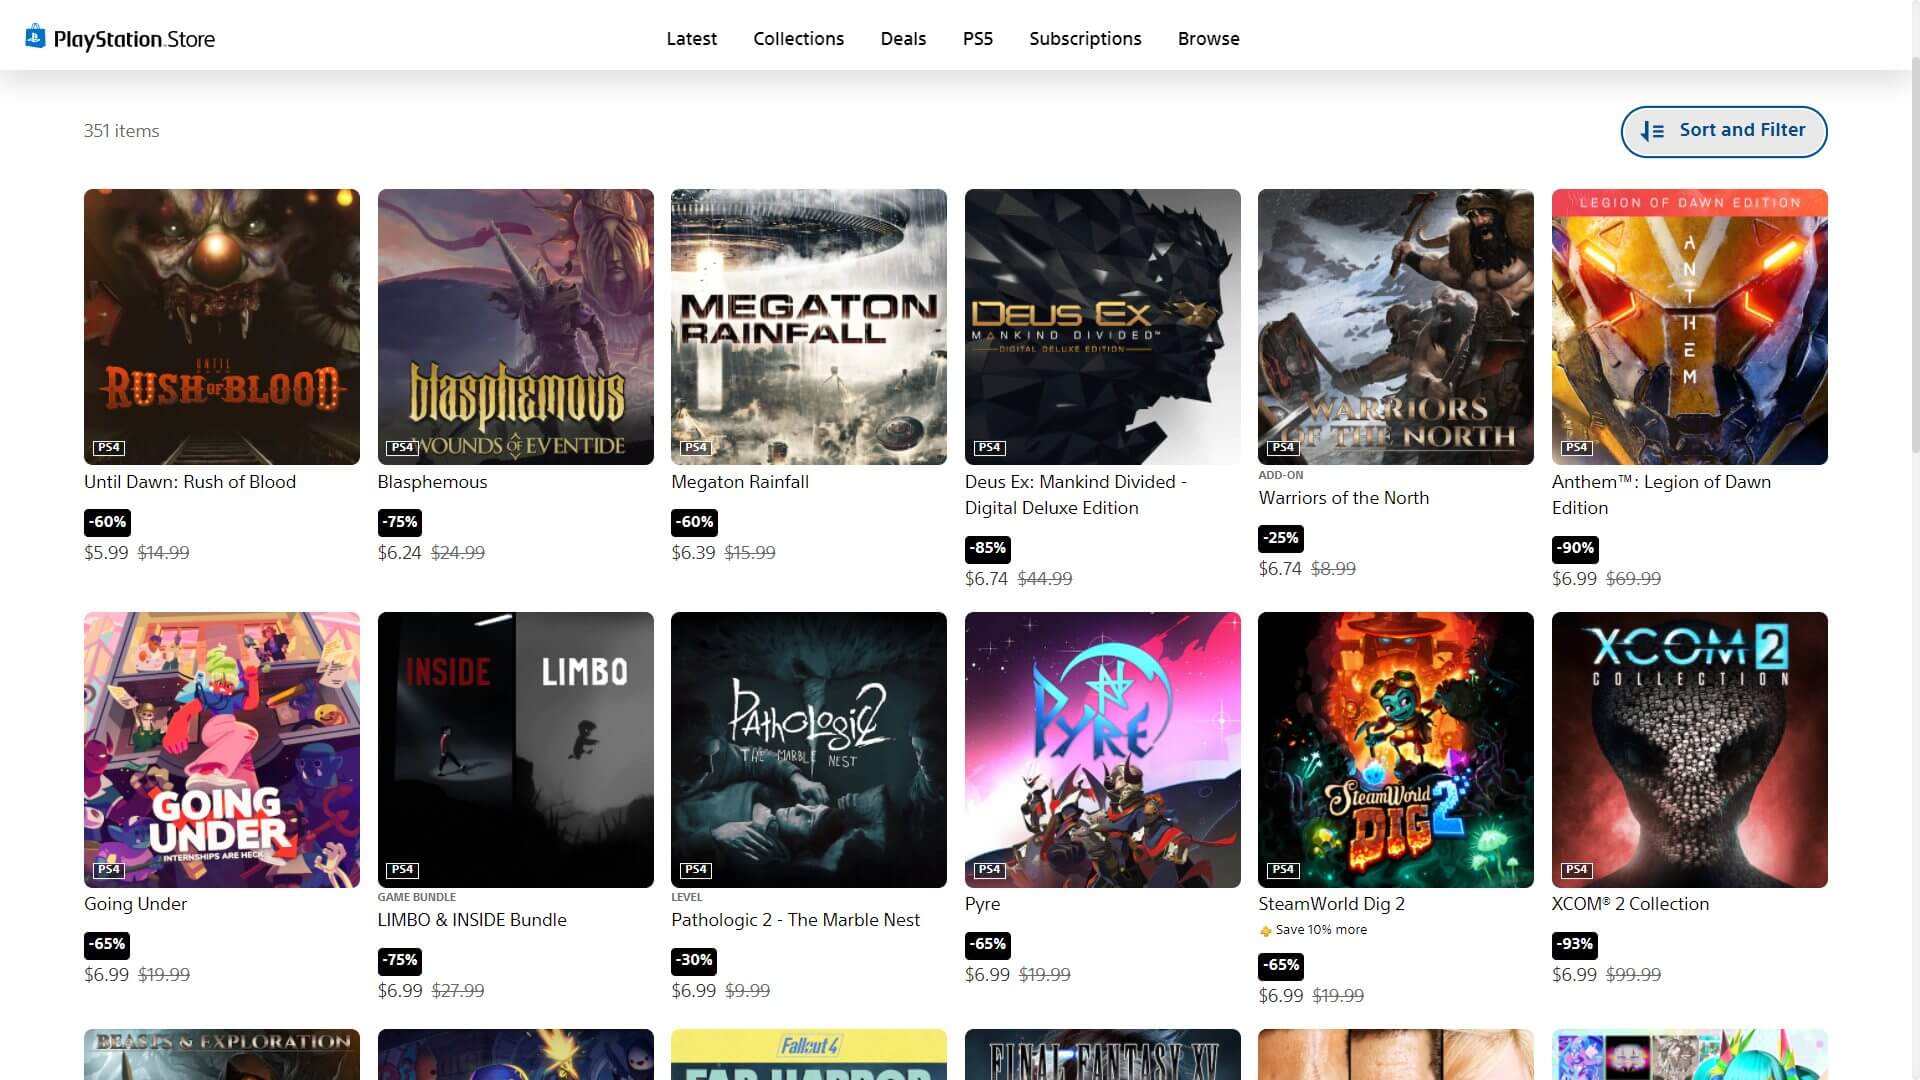Image resolution: width=1920 pixels, height=1080 pixels.
Task: Open the Going Under cover art
Action: [x=221, y=749]
